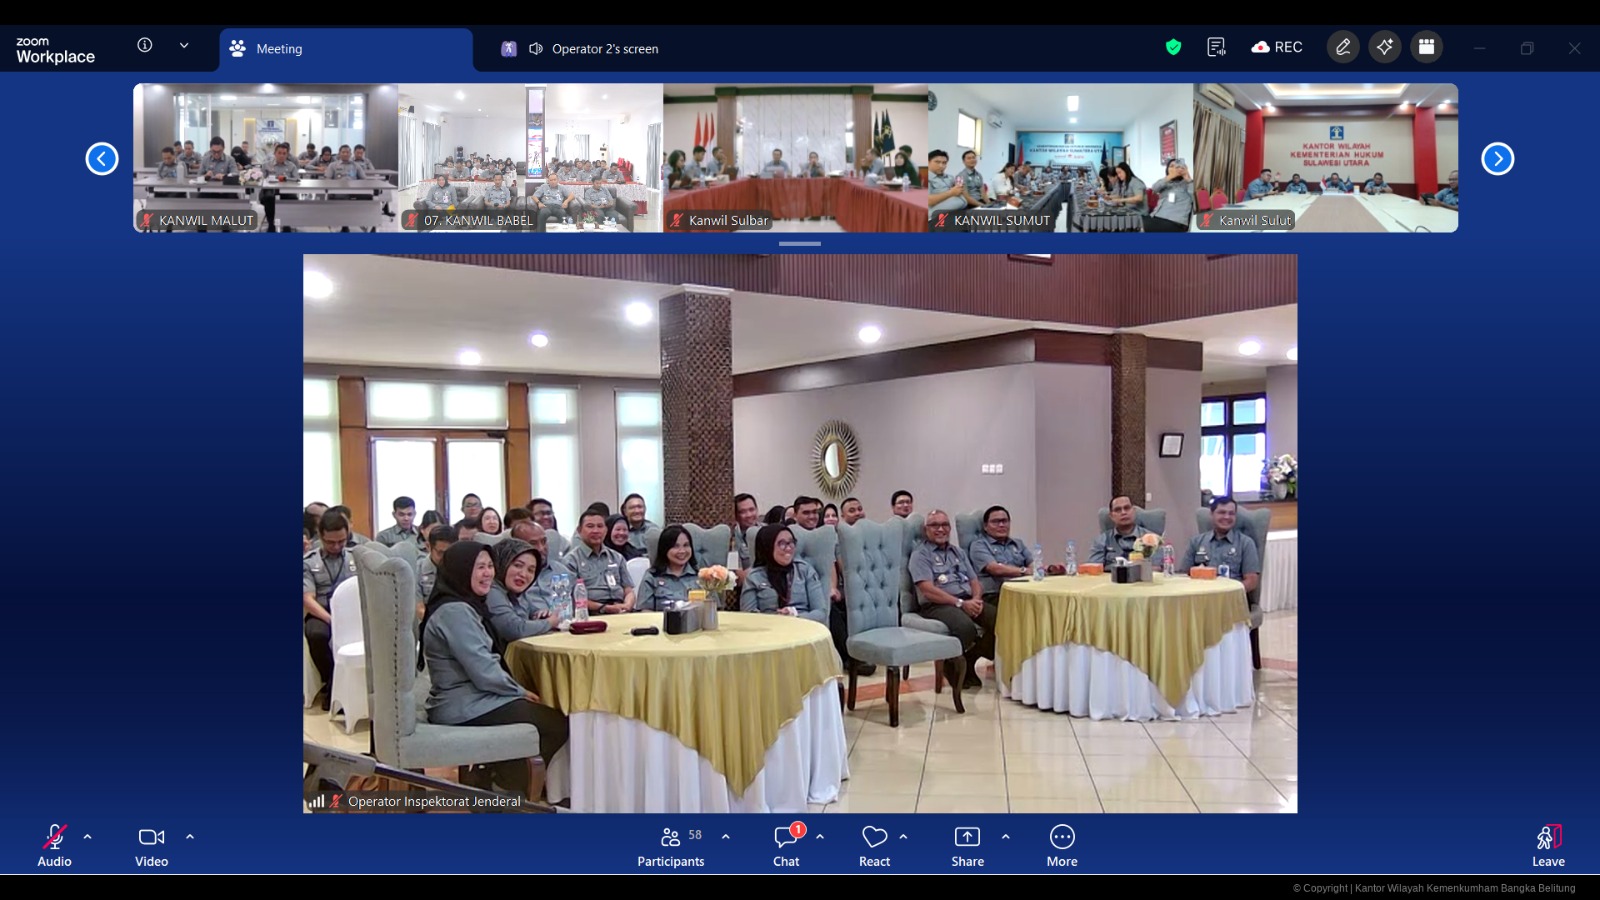Click the network signal strength icon
Viewport: 1600px width, 900px height.
[x=316, y=801]
